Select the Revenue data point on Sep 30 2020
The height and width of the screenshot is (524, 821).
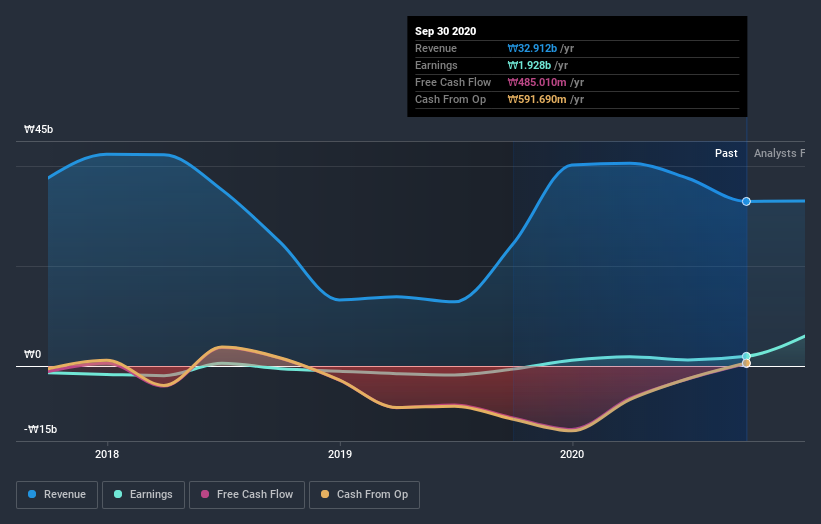(x=746, y=202)
